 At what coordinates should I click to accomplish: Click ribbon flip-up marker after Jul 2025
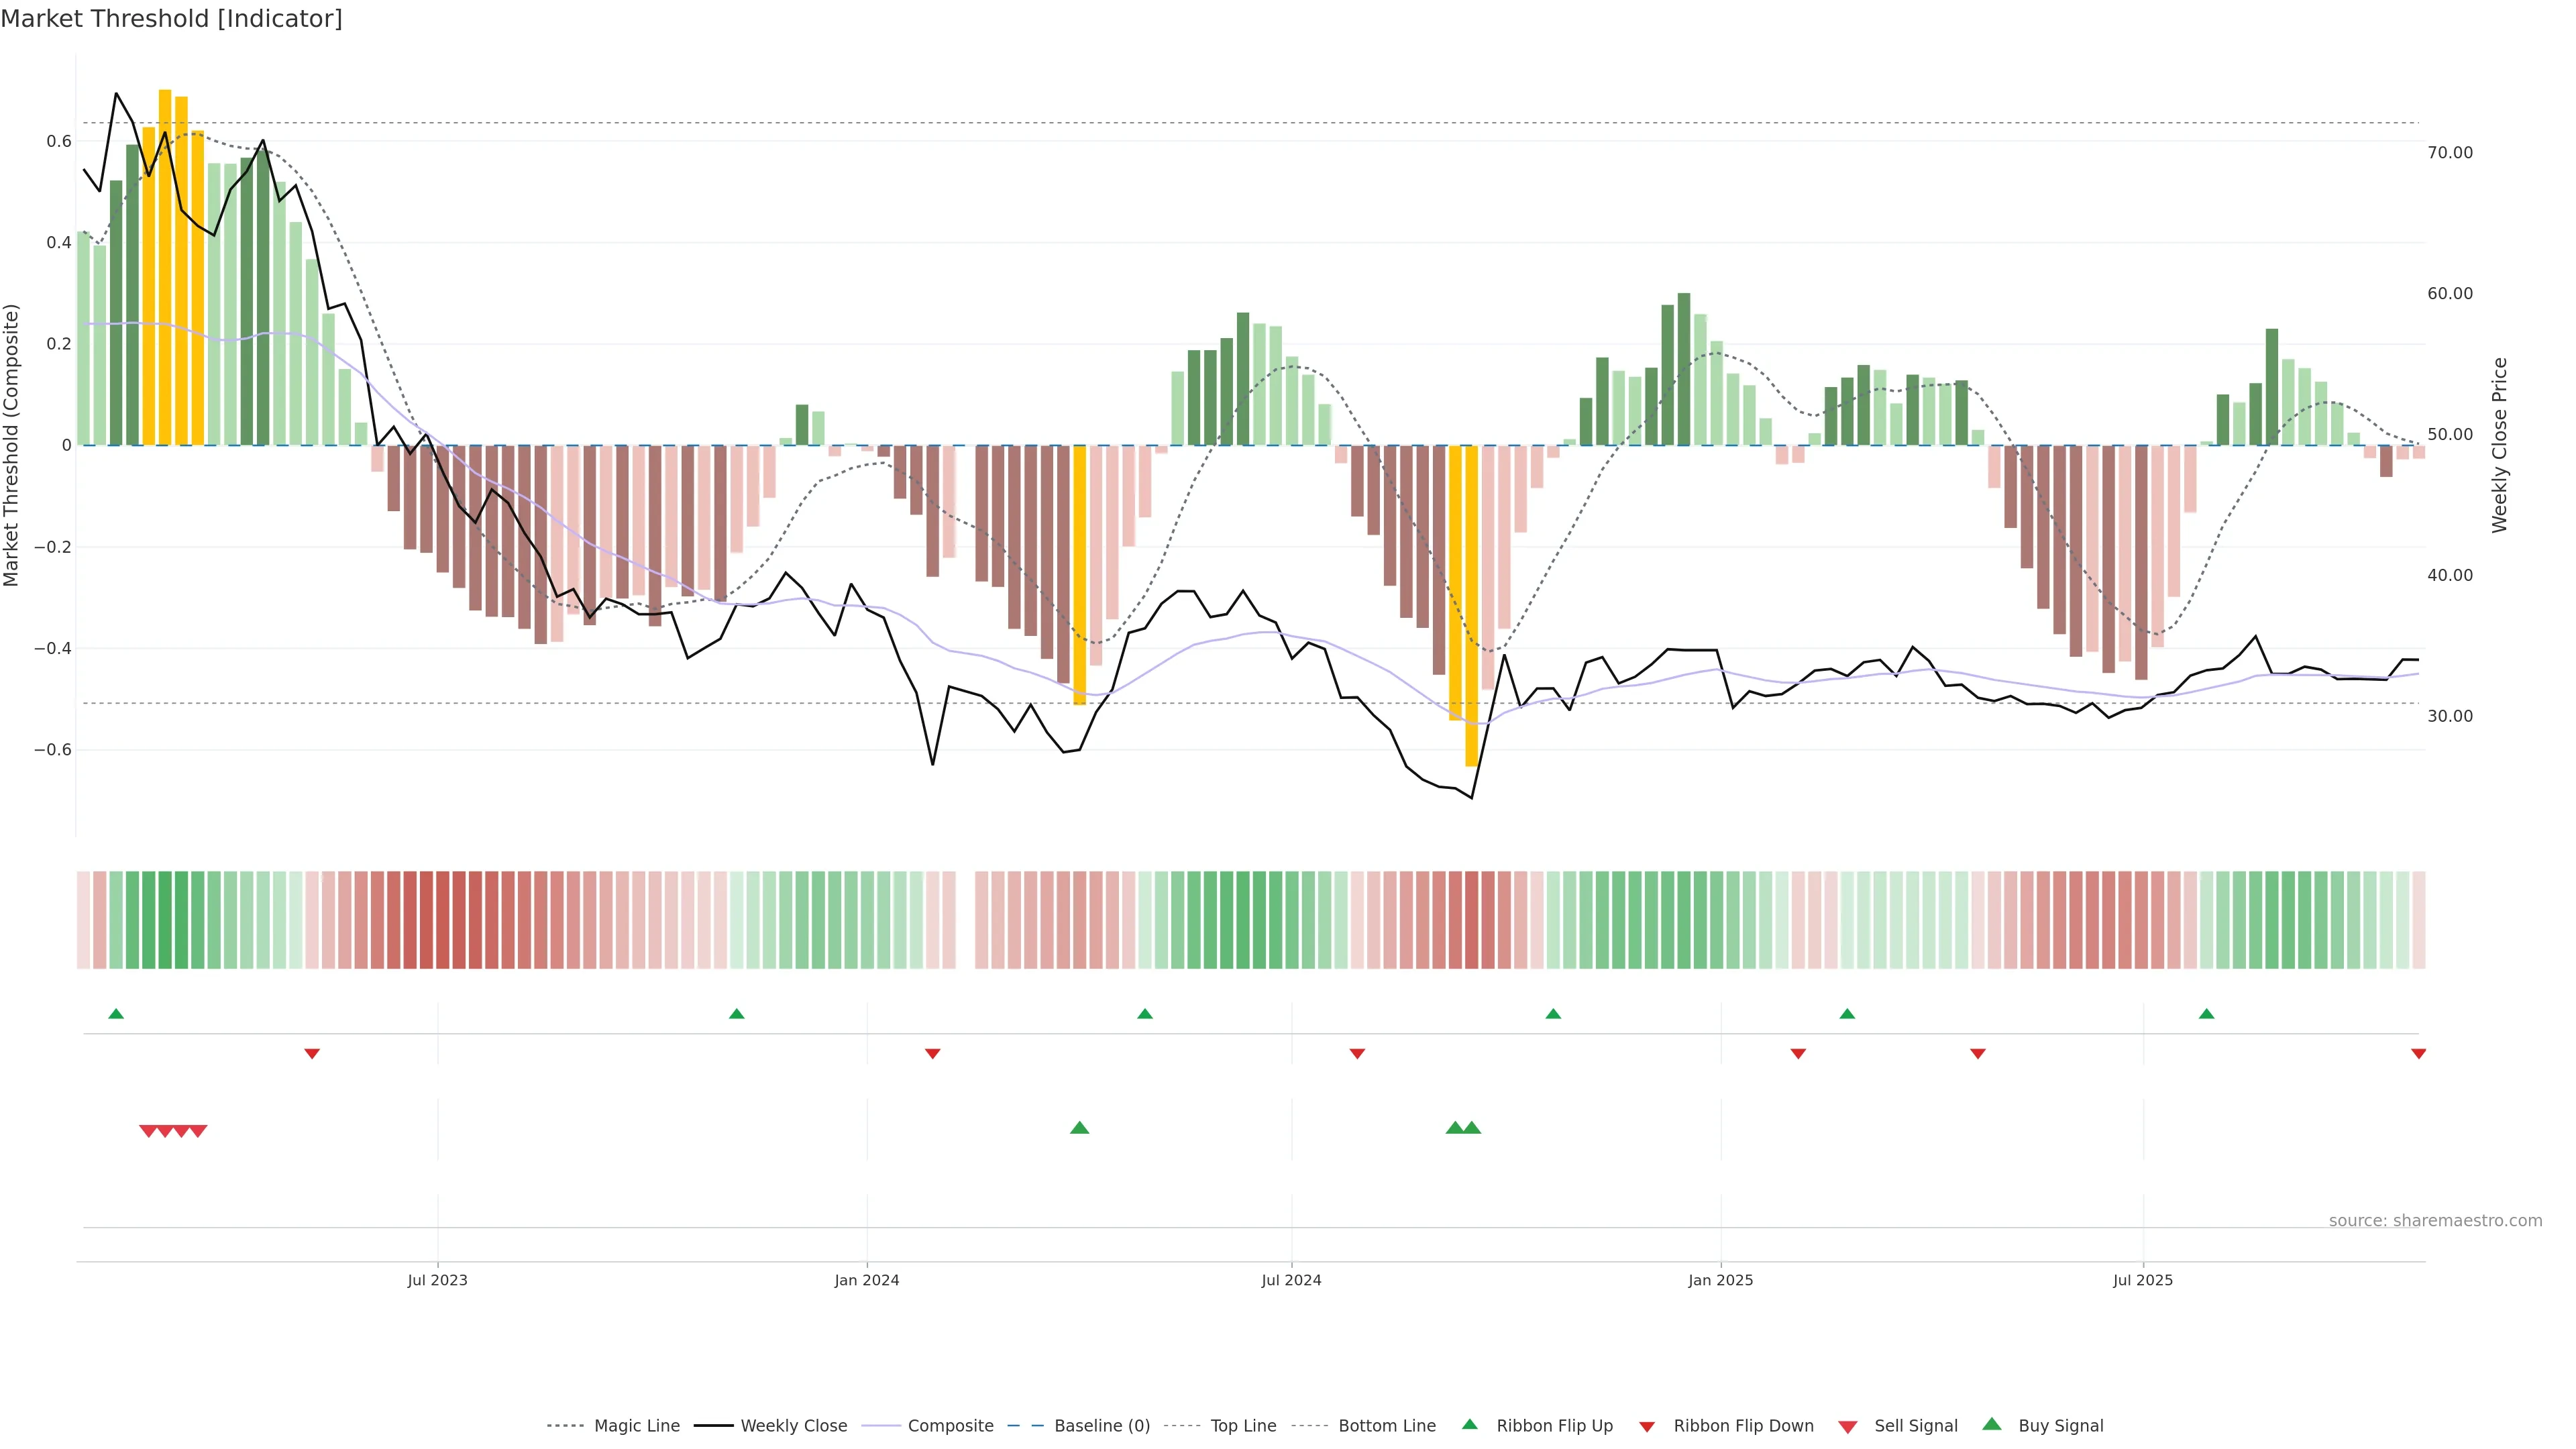tap(2206, 1014)
